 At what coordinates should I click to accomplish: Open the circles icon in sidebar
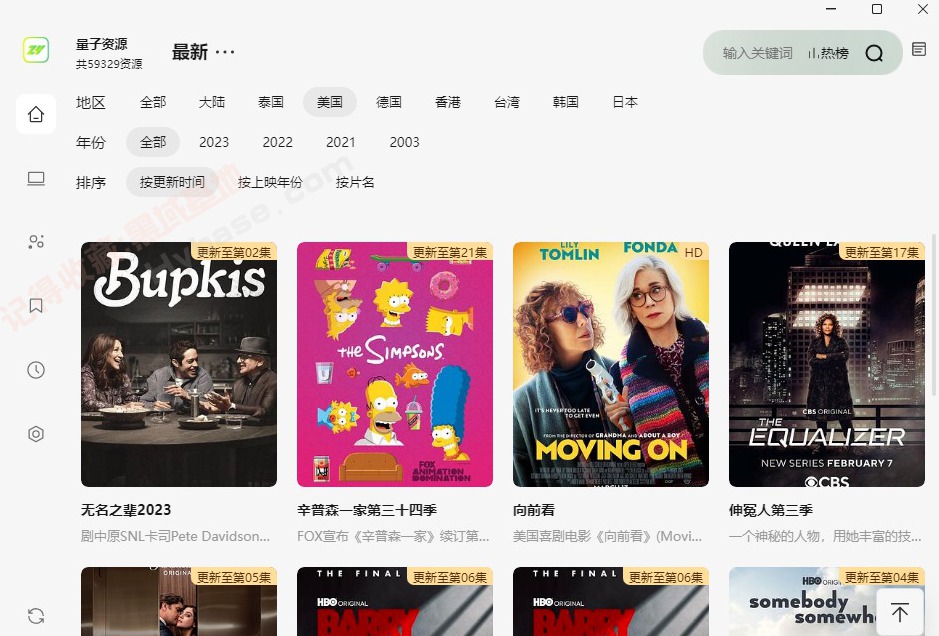[x=36, y=242]
